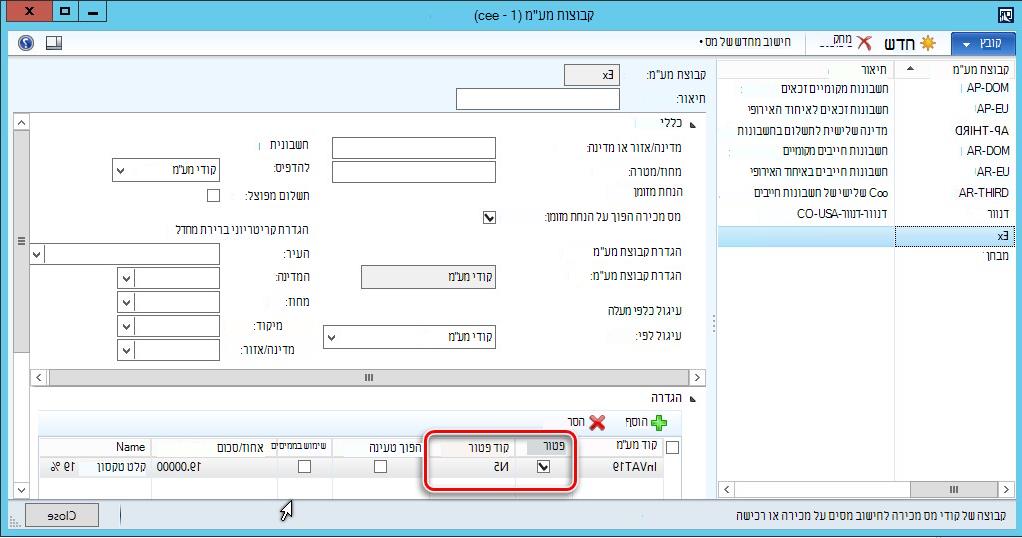Open the המדינה state dropdown
Viewport: 1022px width, 538px height.
click(x=126, y=278)
